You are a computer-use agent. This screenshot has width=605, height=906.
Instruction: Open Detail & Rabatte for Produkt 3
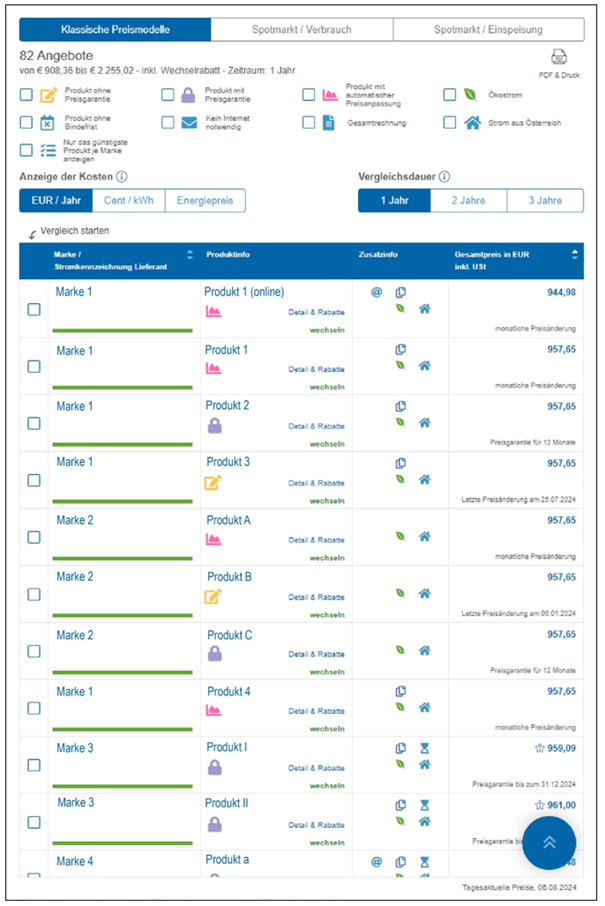point(316,483)
